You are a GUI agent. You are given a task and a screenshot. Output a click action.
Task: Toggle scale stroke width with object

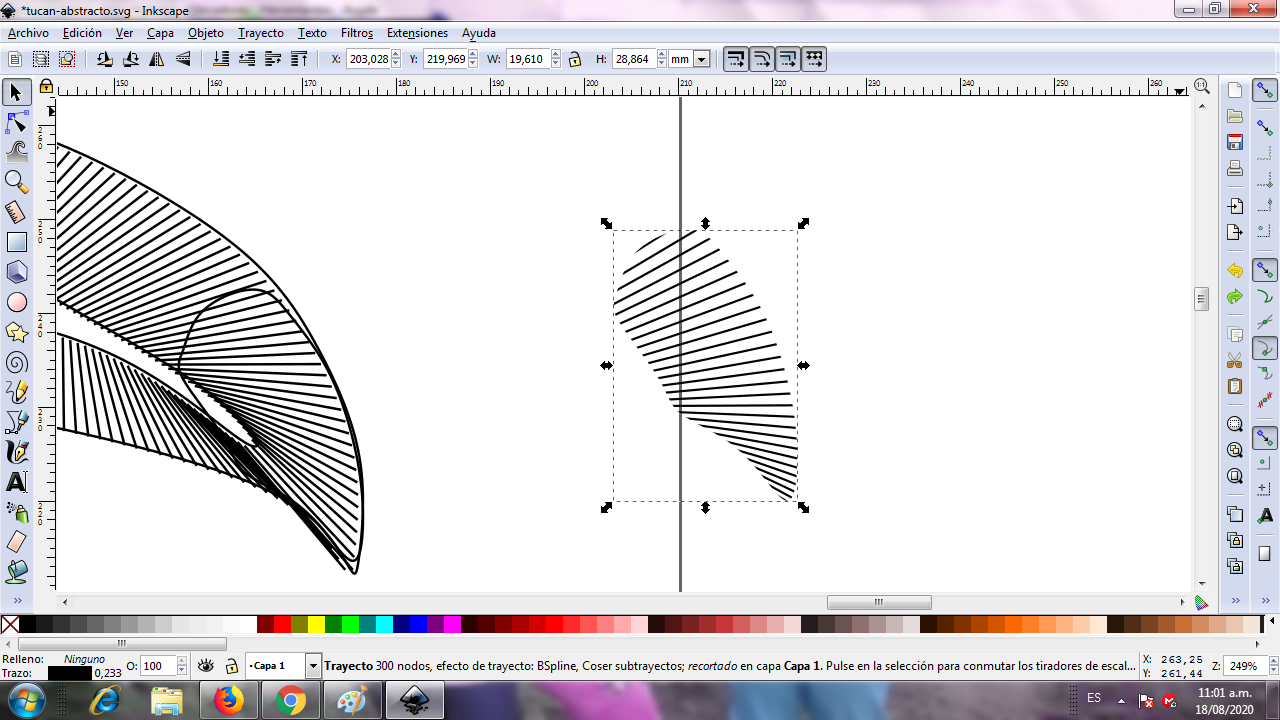pos(736,59)
